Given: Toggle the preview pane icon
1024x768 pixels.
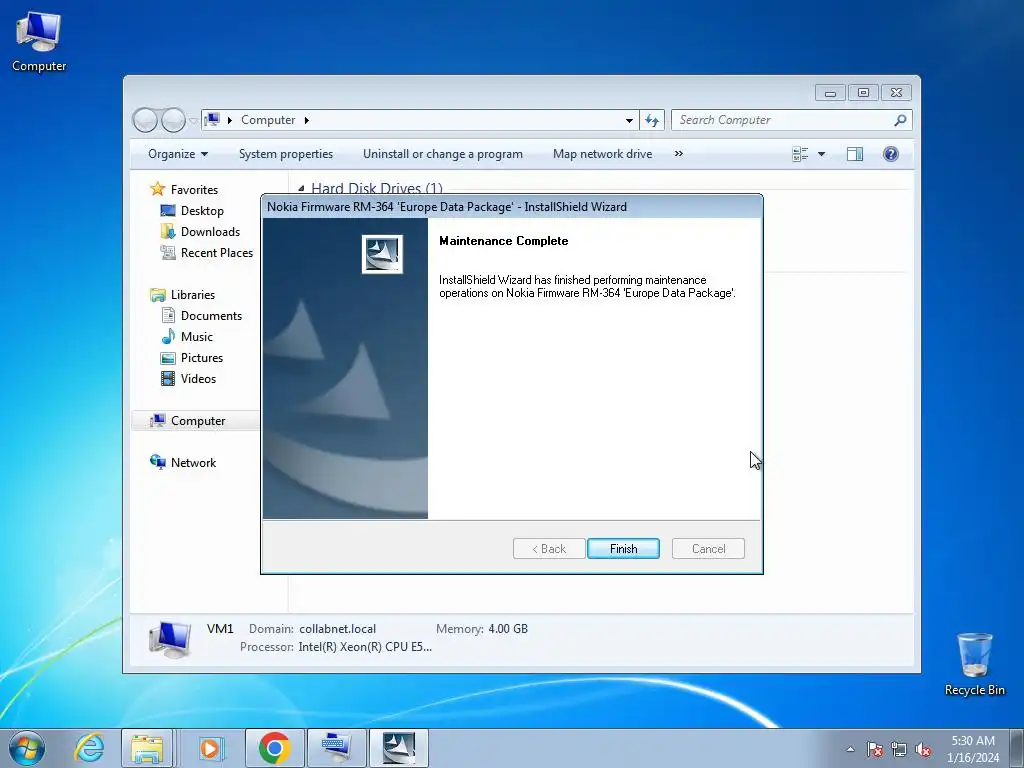Looking at the screenshot, I should (x=855, y=154).
